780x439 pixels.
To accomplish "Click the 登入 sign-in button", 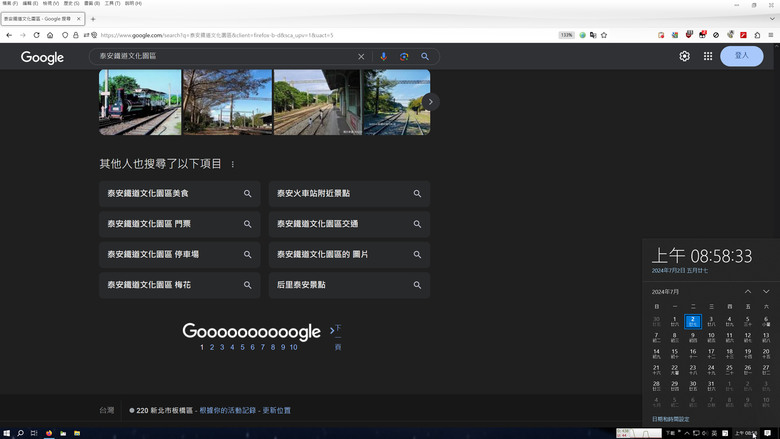I will pos(742,56).
